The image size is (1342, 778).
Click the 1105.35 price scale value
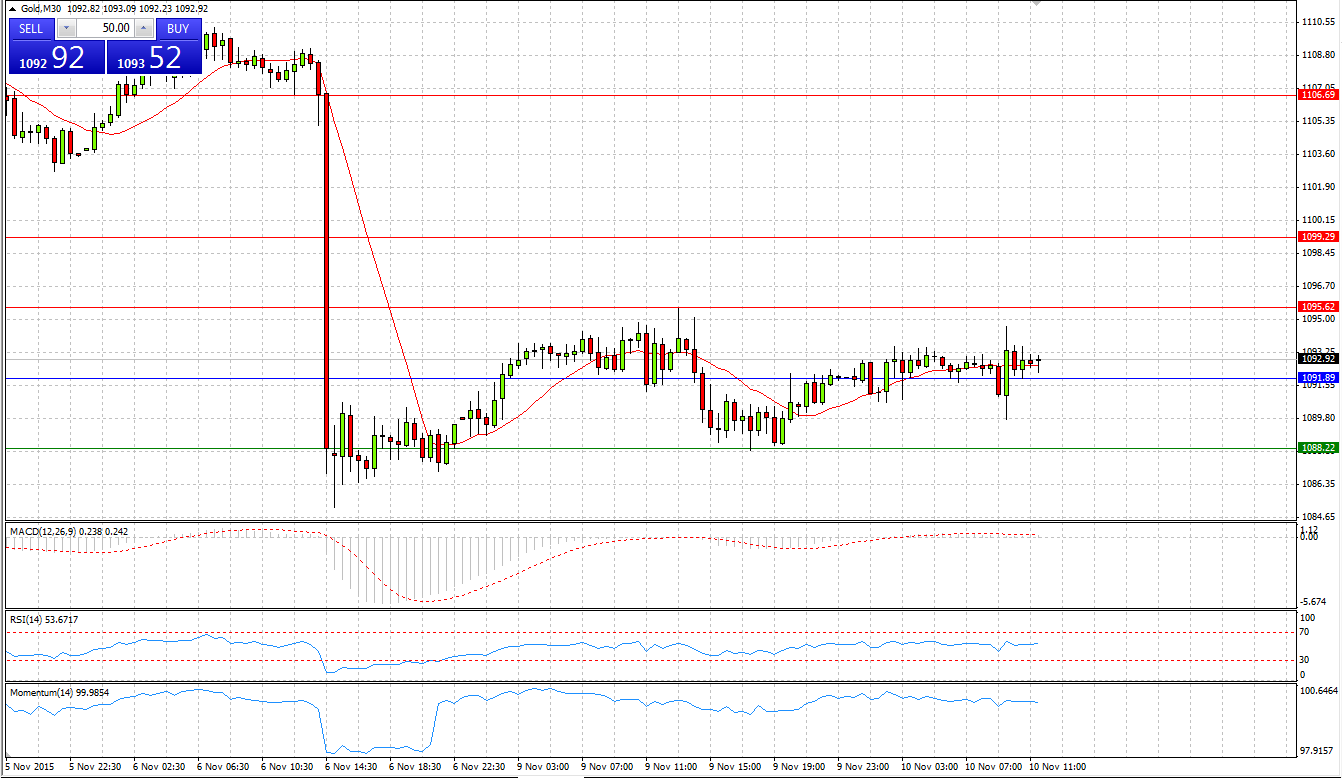click(1320, 120)
